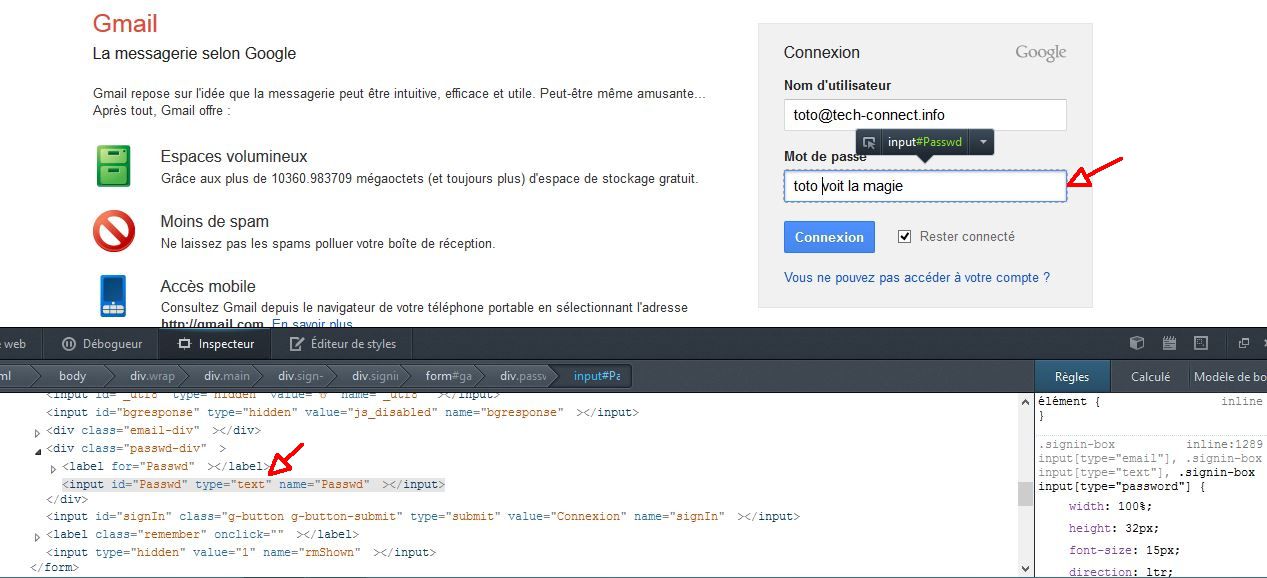Select the Calculé tab in sidebar

point(1150,377)
